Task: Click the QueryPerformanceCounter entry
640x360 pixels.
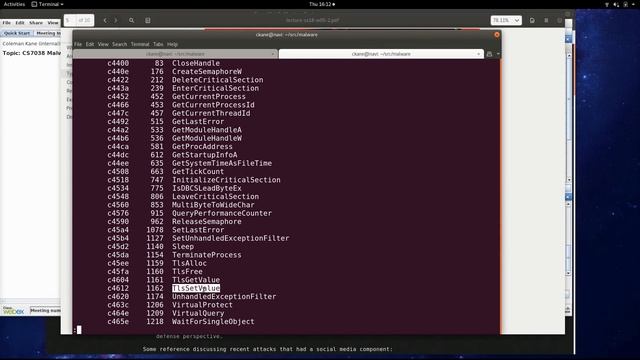Action: pos(222,213)
